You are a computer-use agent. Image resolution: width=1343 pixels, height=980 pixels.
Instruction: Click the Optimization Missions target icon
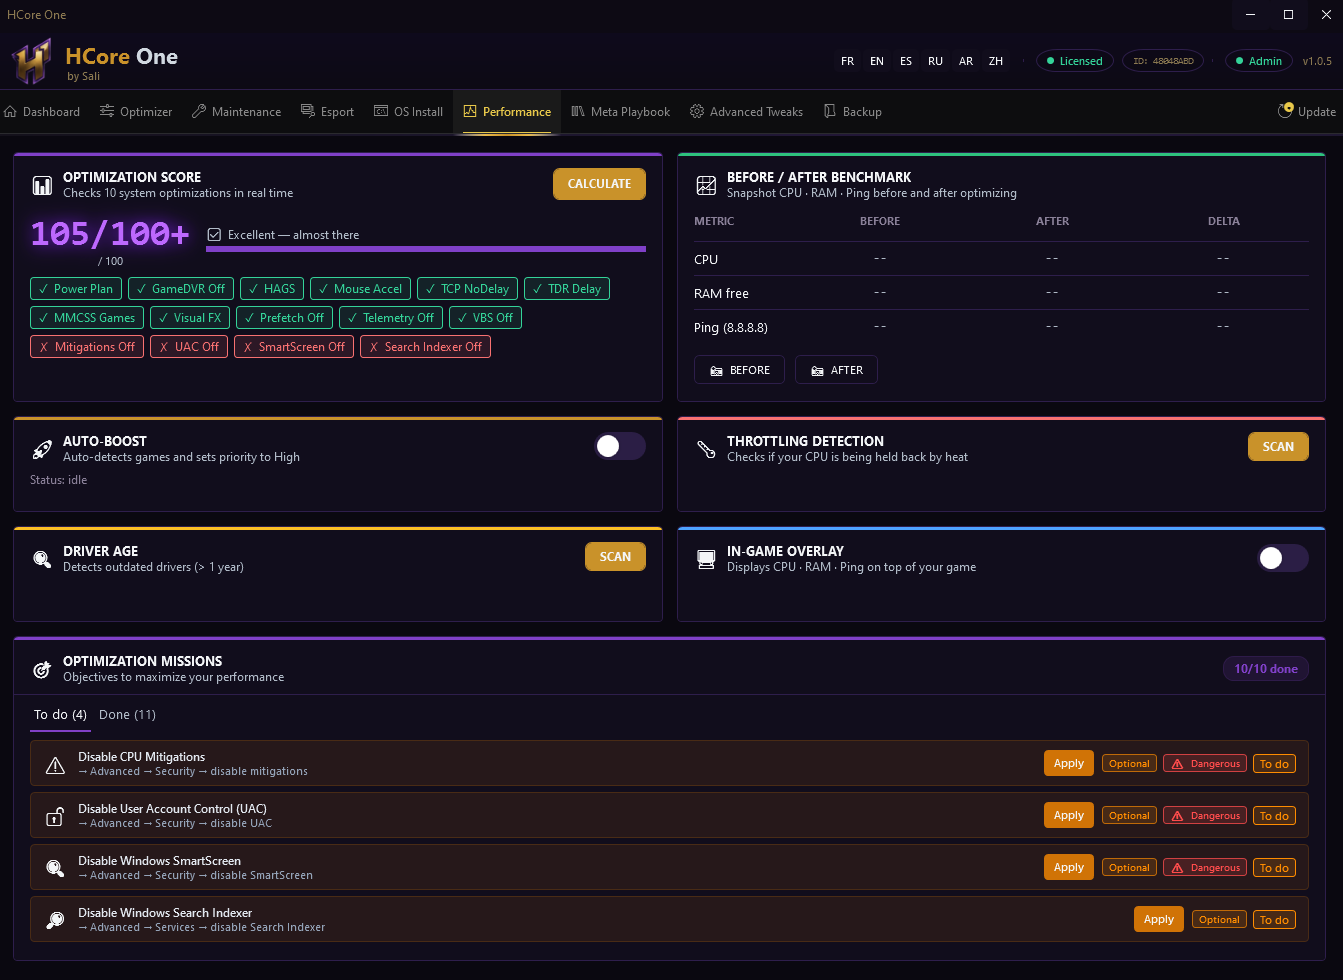[x=42, y=669]
